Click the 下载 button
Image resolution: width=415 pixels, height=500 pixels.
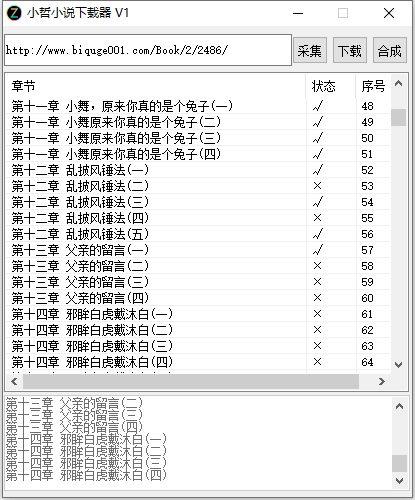(x=350, y=50)
